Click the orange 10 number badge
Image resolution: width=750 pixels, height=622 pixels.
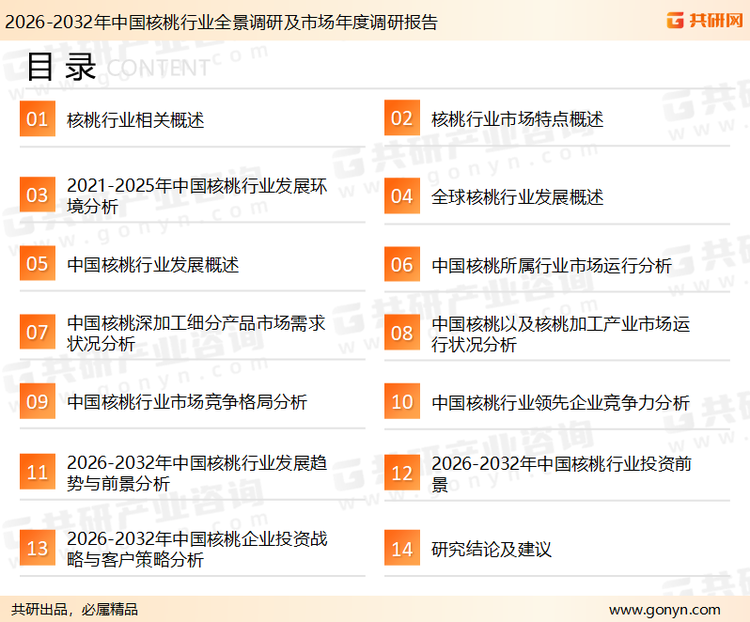tap(402, 401)
